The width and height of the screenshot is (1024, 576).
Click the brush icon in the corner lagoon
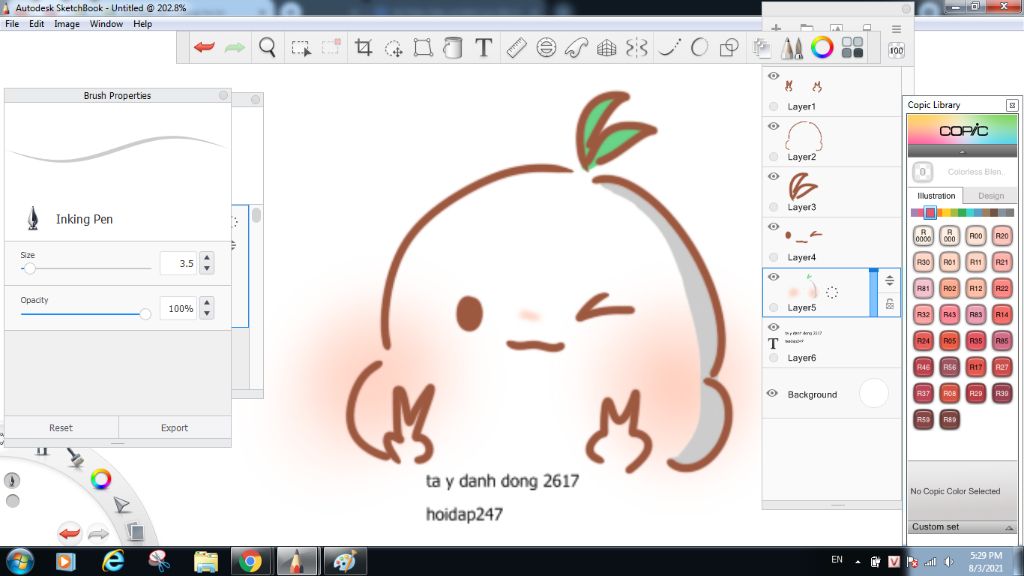(x=75, y=456)
